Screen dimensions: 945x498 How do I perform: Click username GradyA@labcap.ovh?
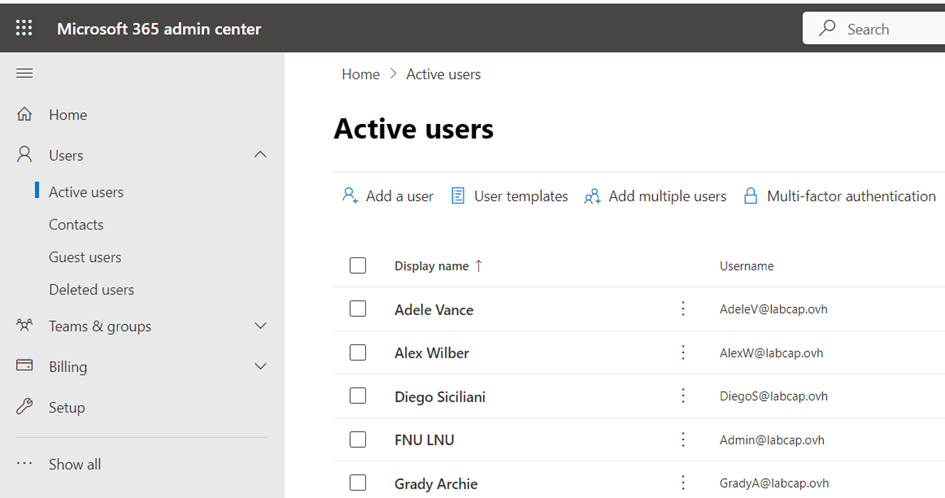774,483
